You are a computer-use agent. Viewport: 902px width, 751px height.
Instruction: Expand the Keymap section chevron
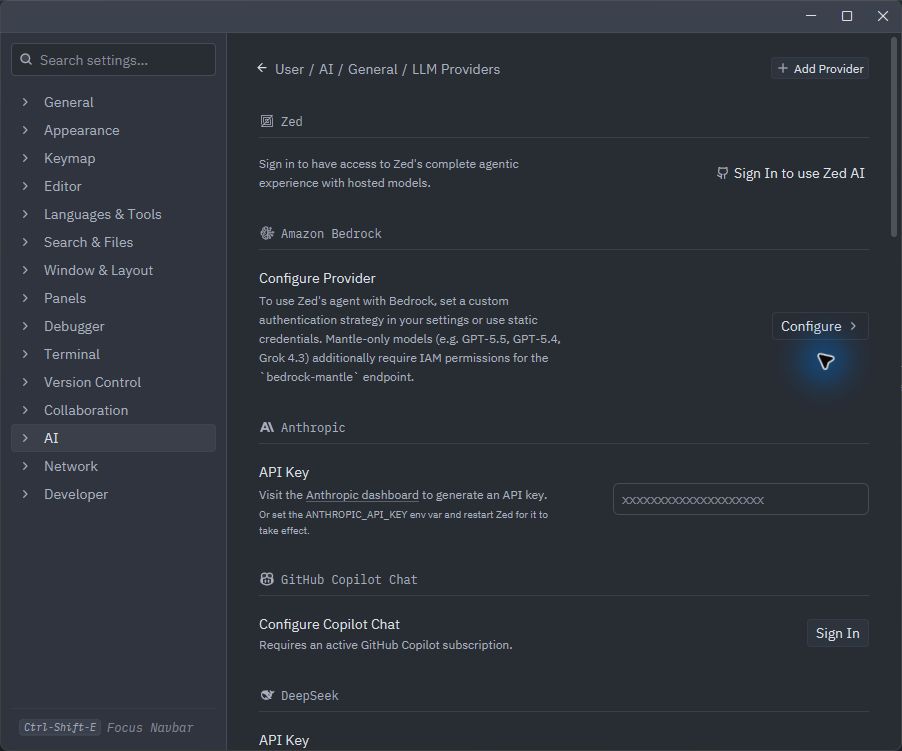point(25,158)
